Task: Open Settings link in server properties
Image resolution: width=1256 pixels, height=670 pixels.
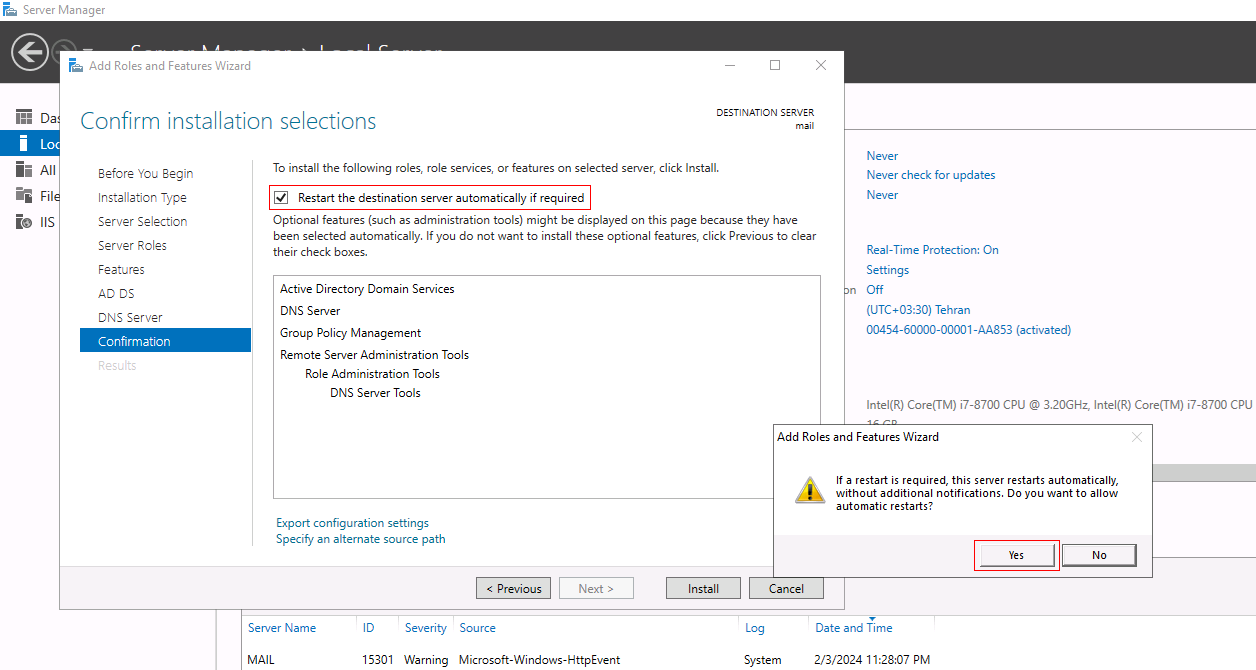Action: (888, 270)
